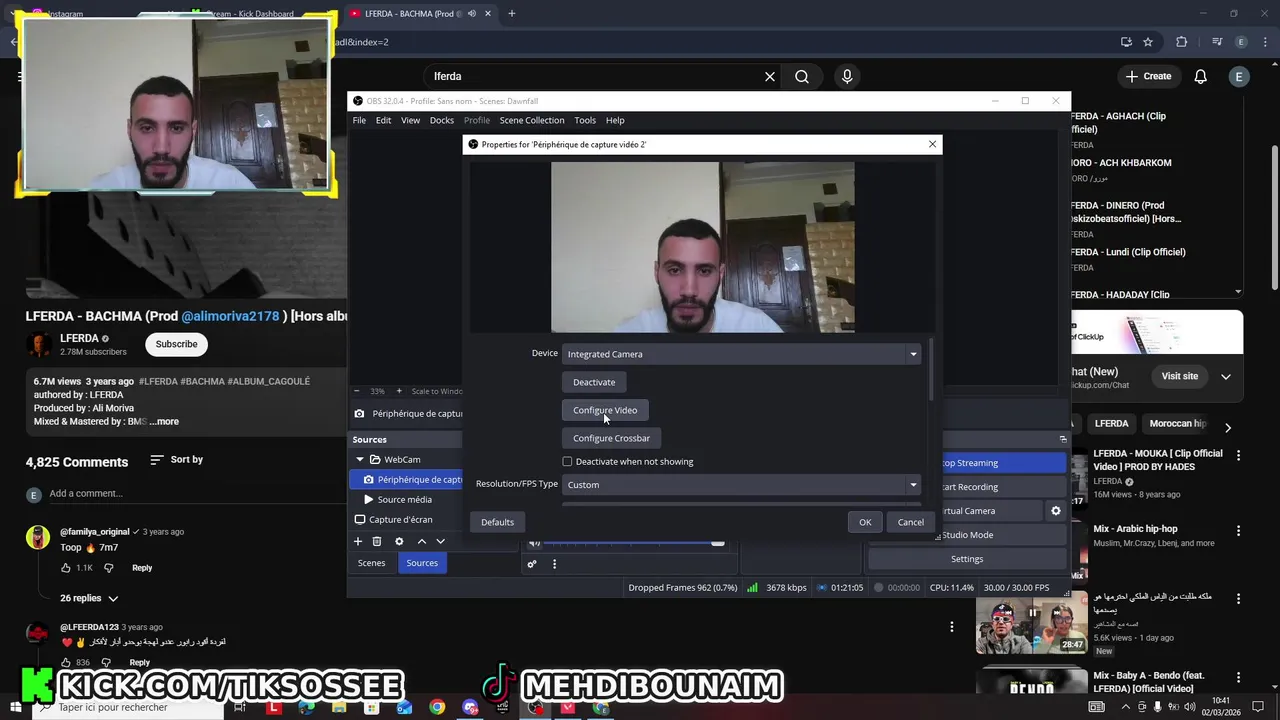Open source properties gear icon
The width and height of the screenshot is (1280, 720).
coord(399,541)
